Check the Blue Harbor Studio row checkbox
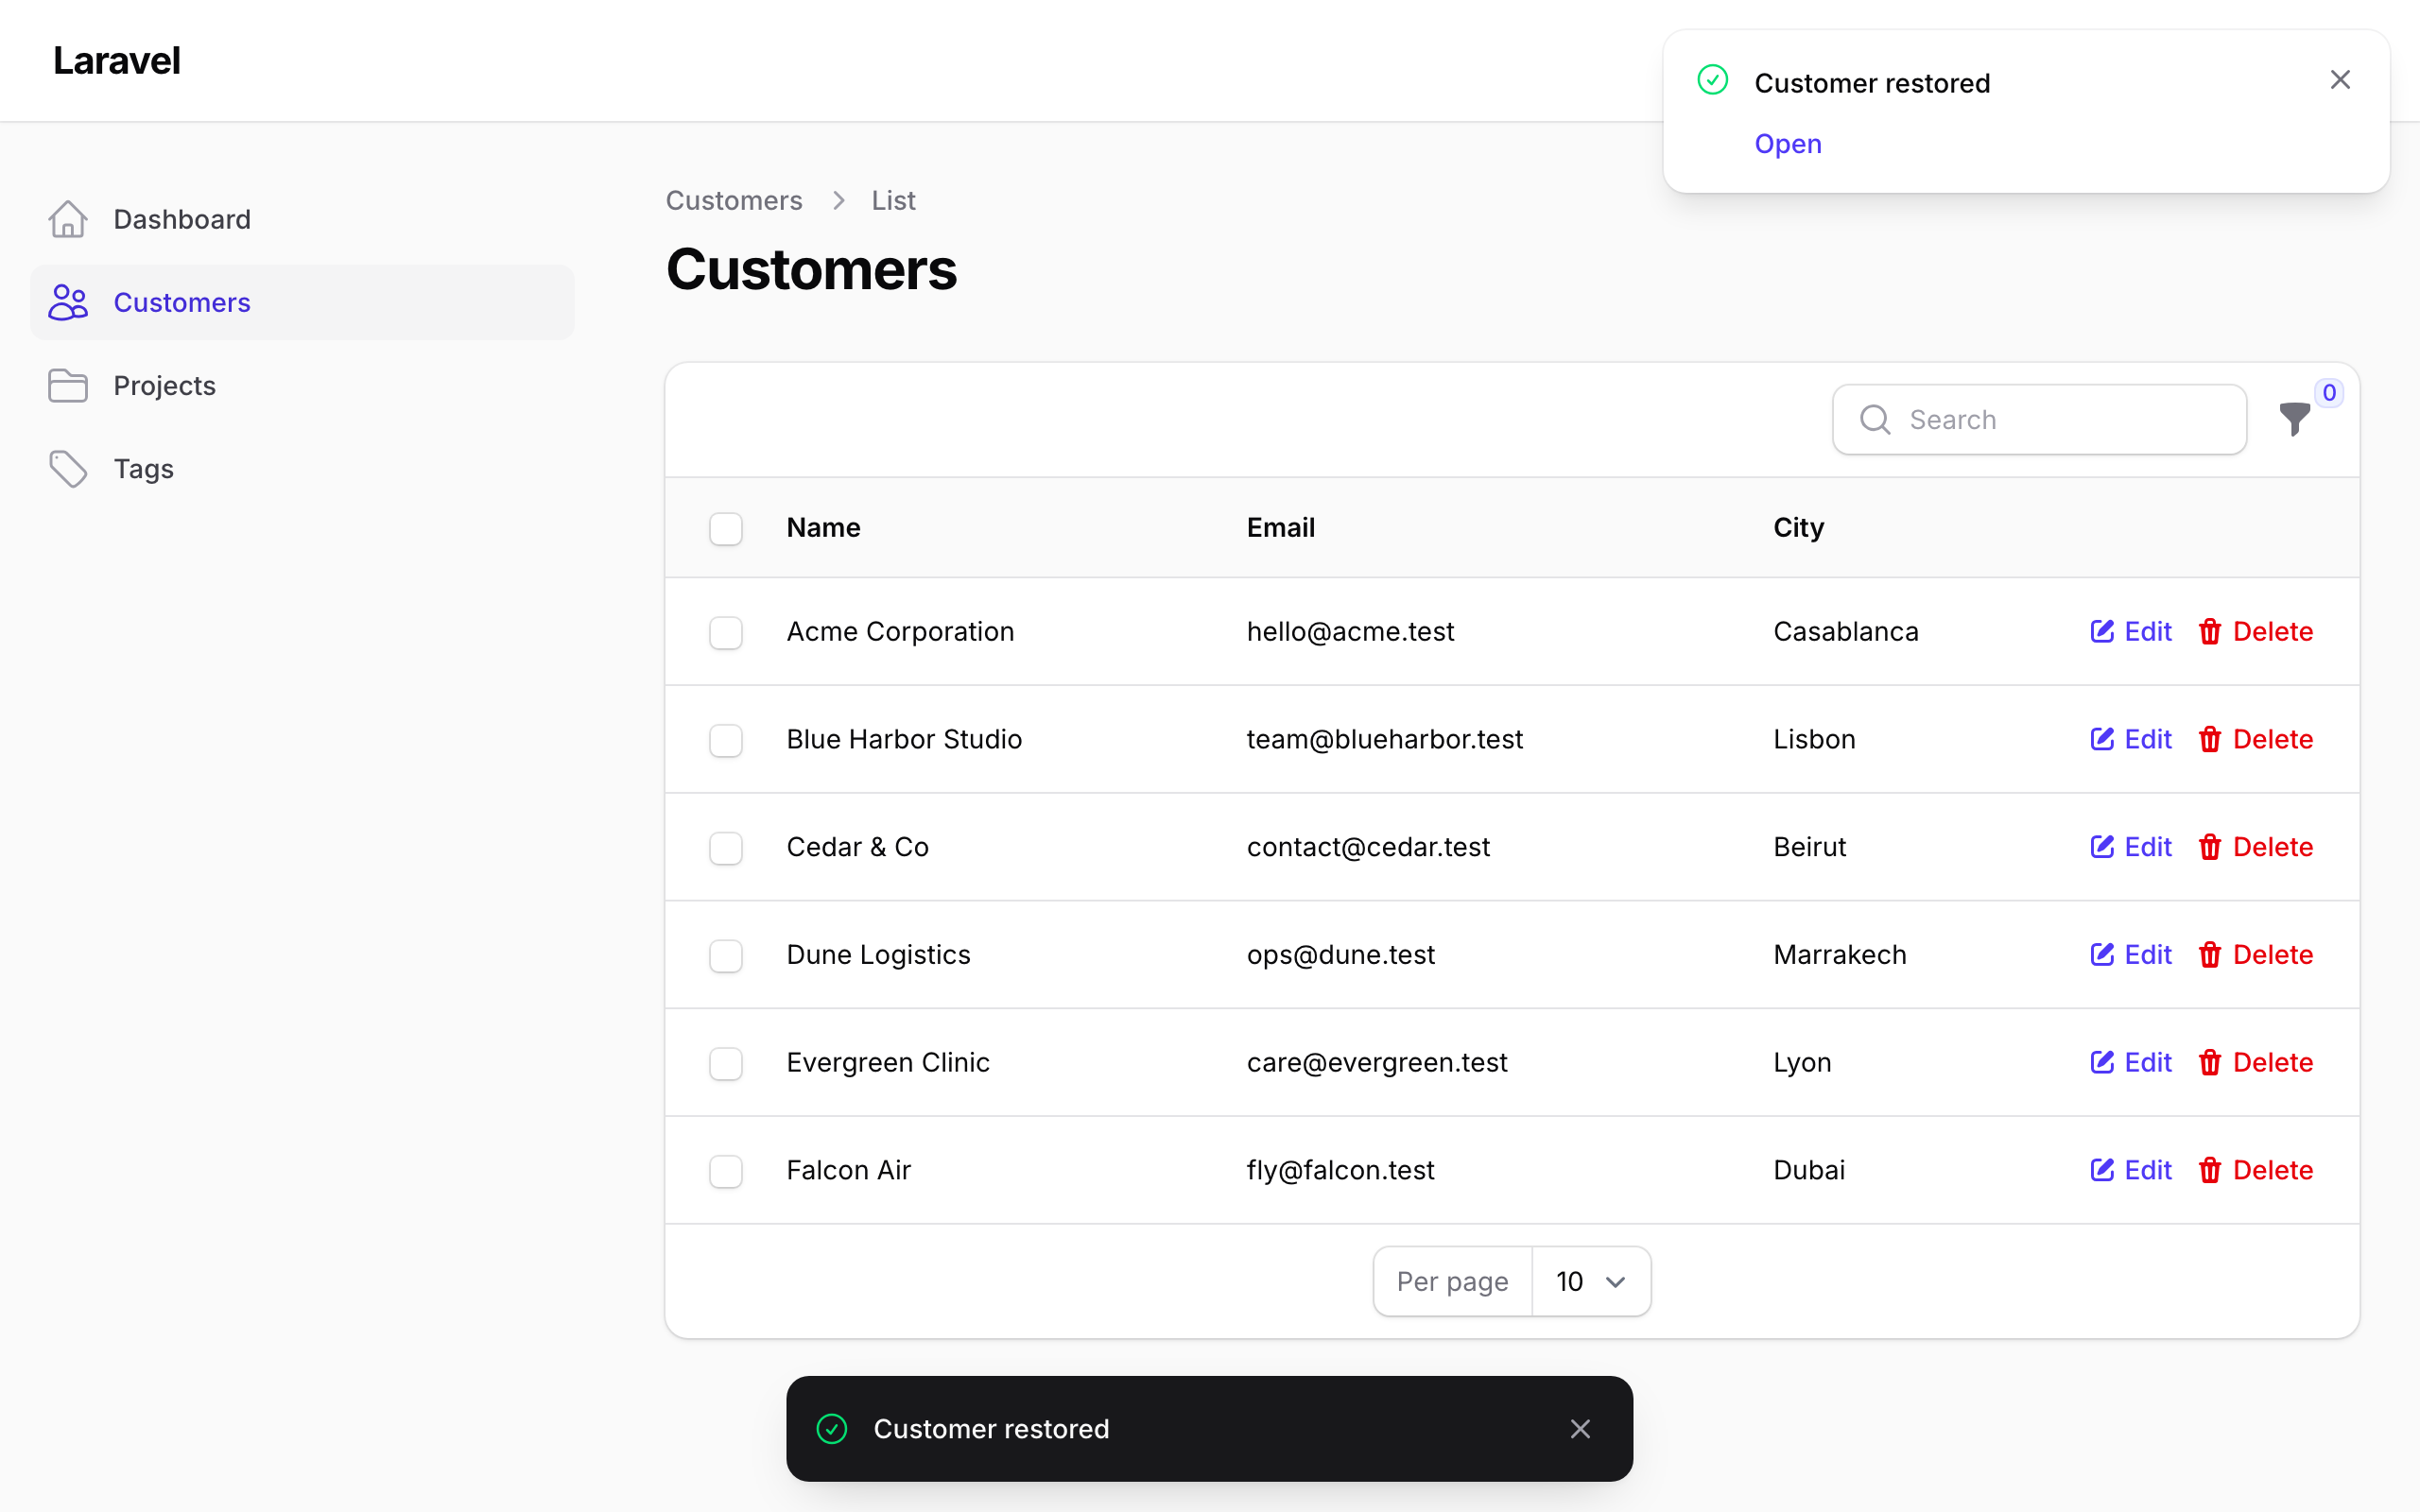The width and height of the screenshot is (2420, 1512). pyautogui.click(x=726, y=740)
